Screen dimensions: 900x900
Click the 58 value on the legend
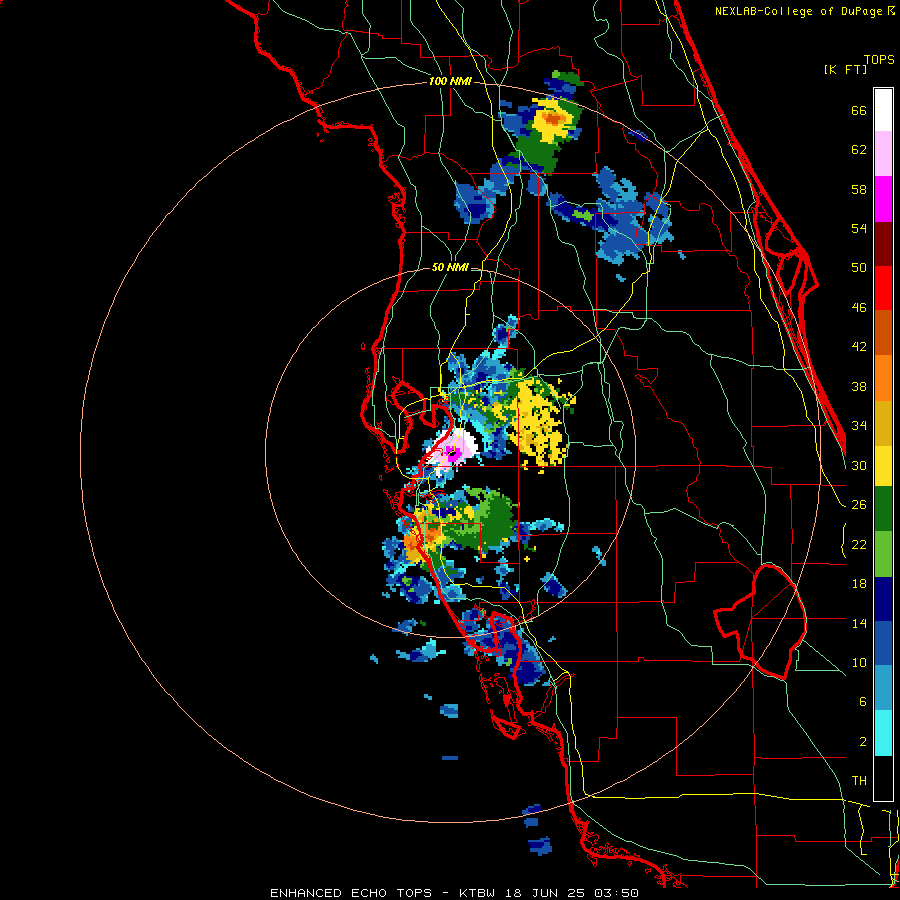click(859, 189)
